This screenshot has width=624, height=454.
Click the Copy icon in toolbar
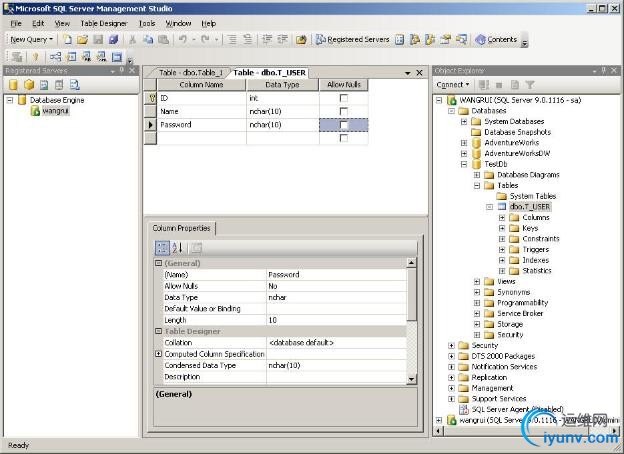pyautogui.click(x=148, y=39)
